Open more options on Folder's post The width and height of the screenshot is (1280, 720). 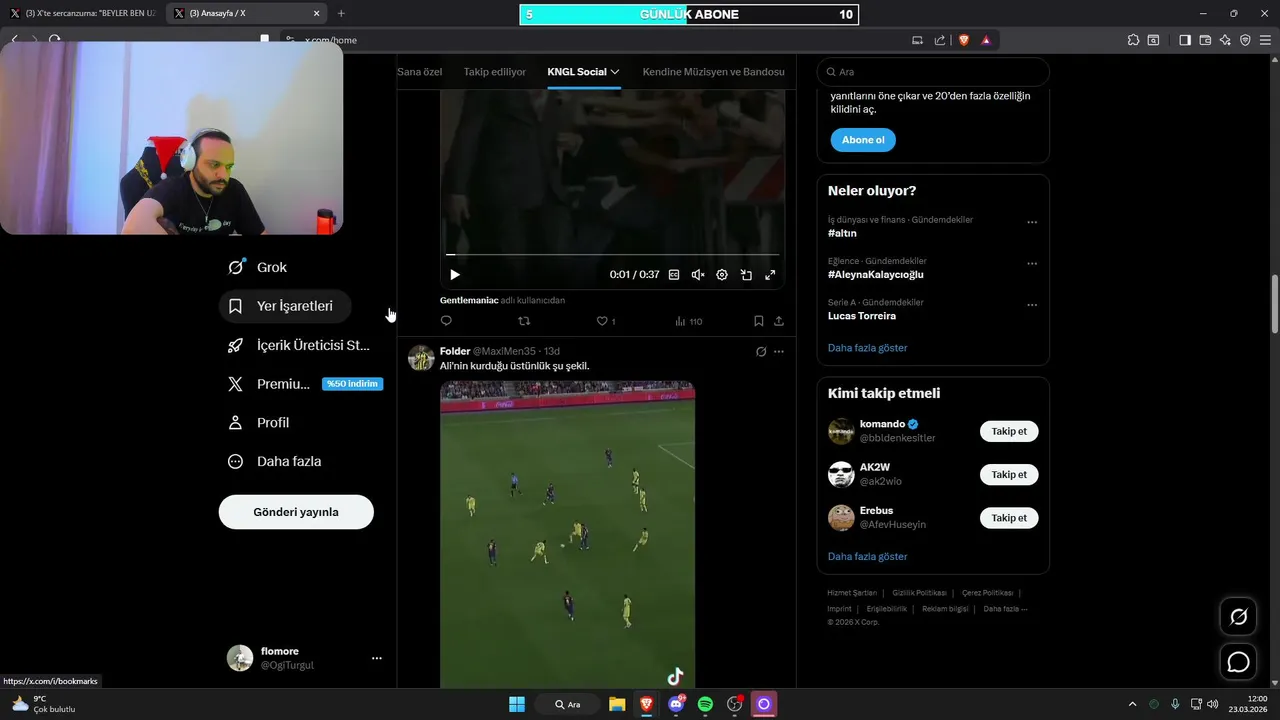[779, 352]
